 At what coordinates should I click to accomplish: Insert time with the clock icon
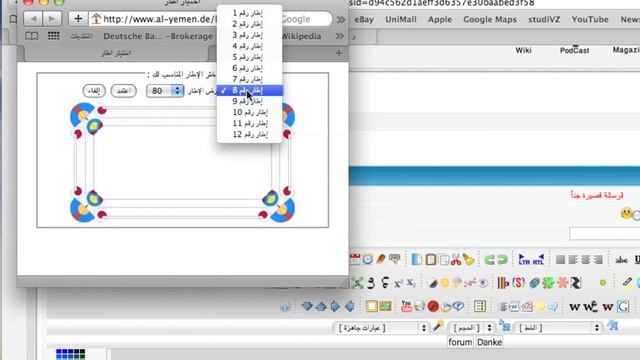(x=368, y=259)
